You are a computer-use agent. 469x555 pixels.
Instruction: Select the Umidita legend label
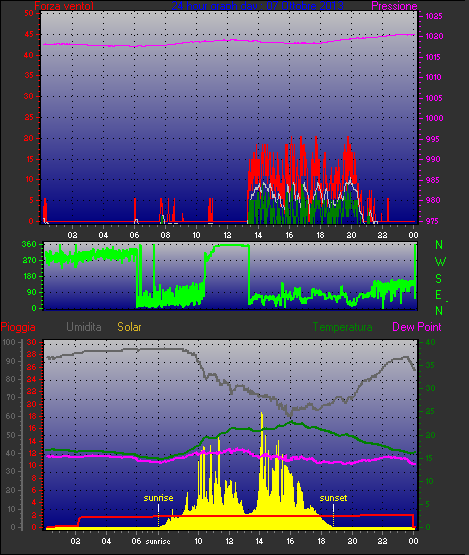pyautogui.click(x=84, y=327)
